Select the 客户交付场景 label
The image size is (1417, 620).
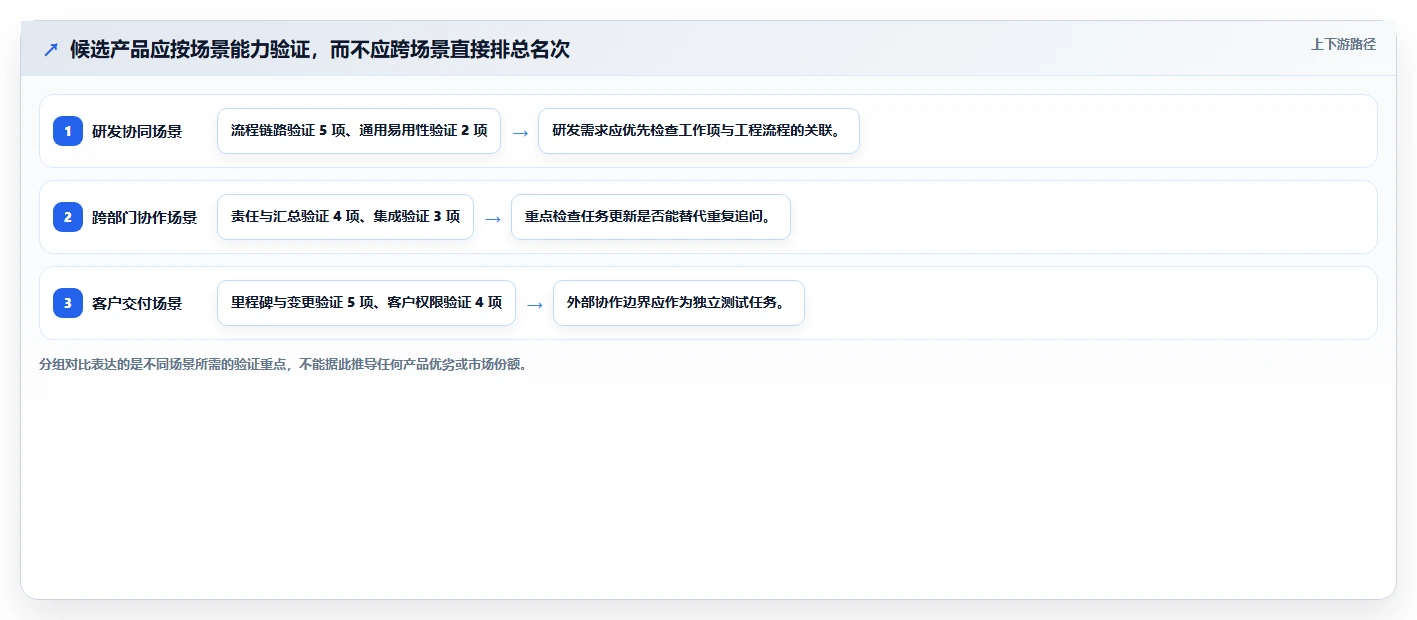click(x=137, y=303)
